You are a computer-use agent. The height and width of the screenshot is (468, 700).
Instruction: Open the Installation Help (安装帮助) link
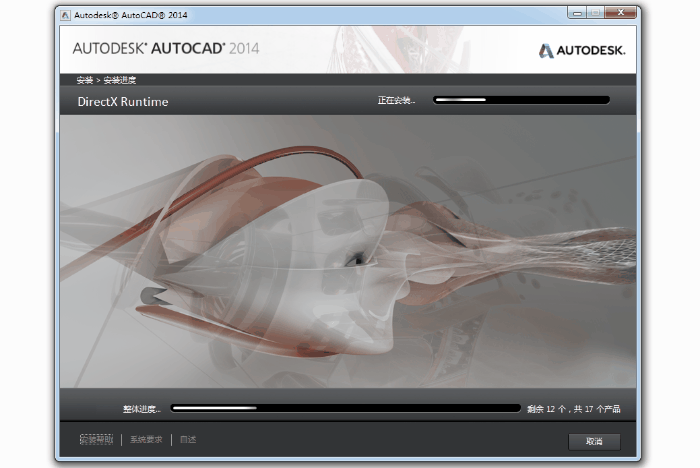[96, 439]
